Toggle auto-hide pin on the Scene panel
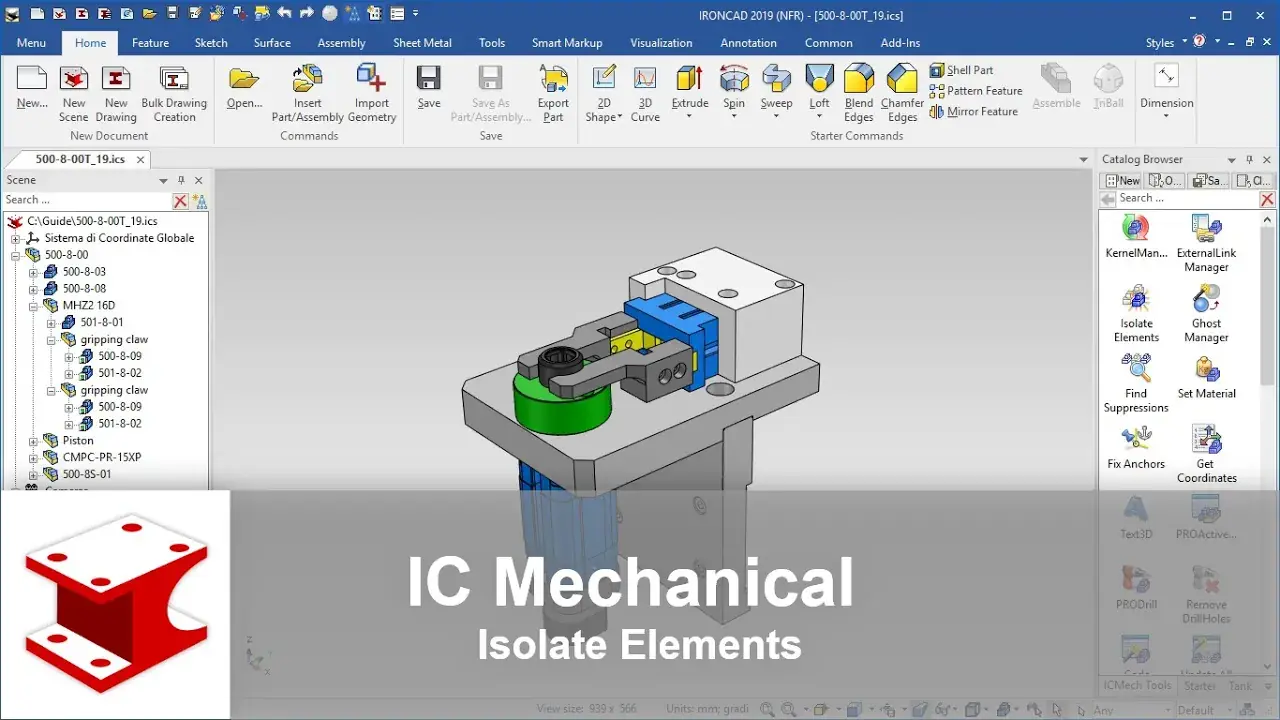 point(181,180)
